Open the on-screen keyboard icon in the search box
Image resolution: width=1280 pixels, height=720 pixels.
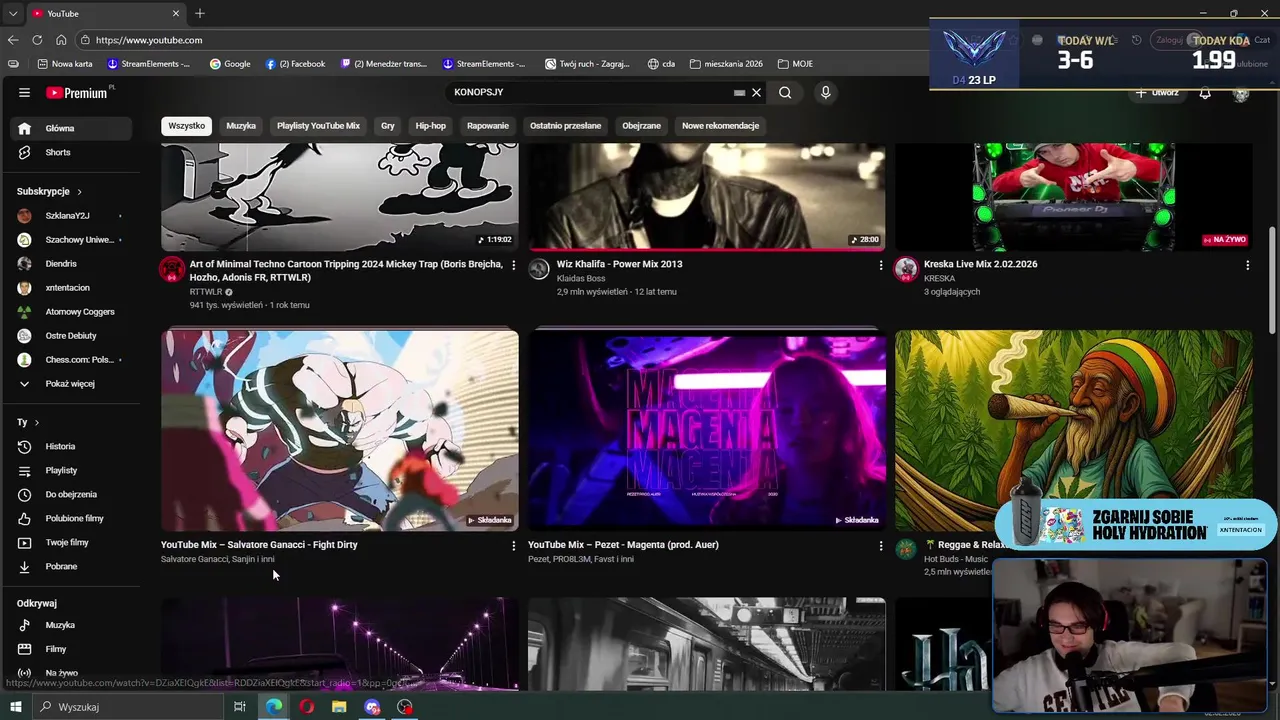(739, 92)
